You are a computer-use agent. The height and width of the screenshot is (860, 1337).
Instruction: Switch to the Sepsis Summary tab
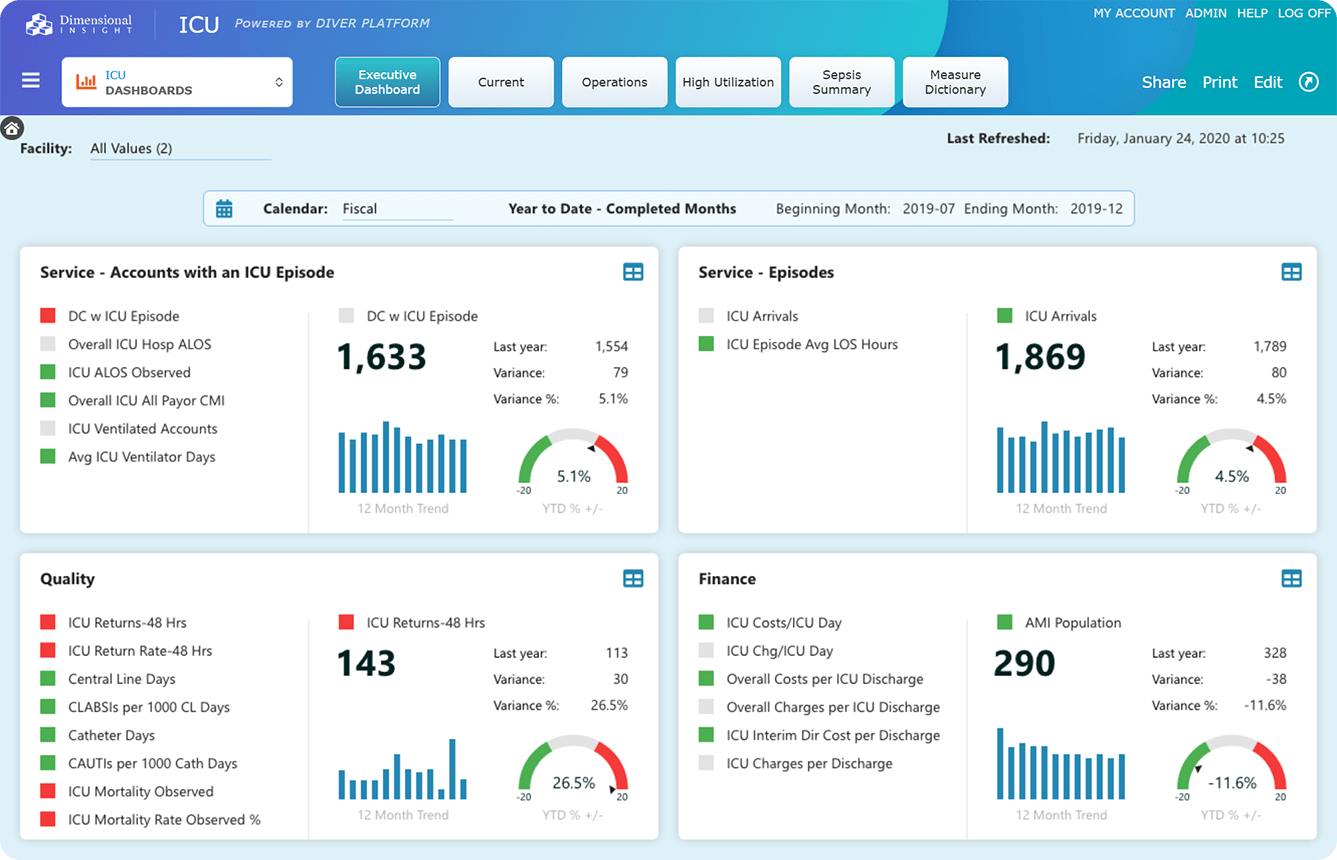(x=841, y=82)
